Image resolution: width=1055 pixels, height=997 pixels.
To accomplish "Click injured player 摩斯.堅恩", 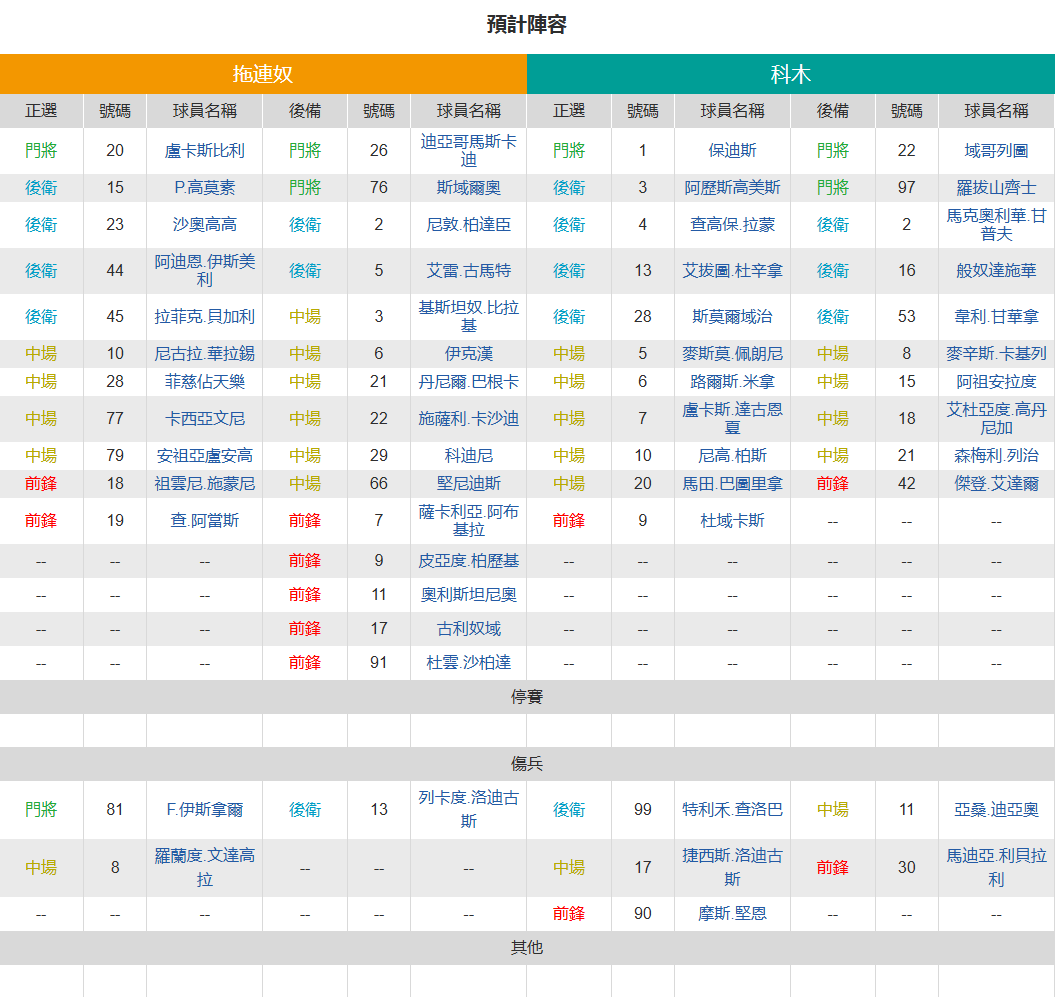I will (x=732, y=914).
